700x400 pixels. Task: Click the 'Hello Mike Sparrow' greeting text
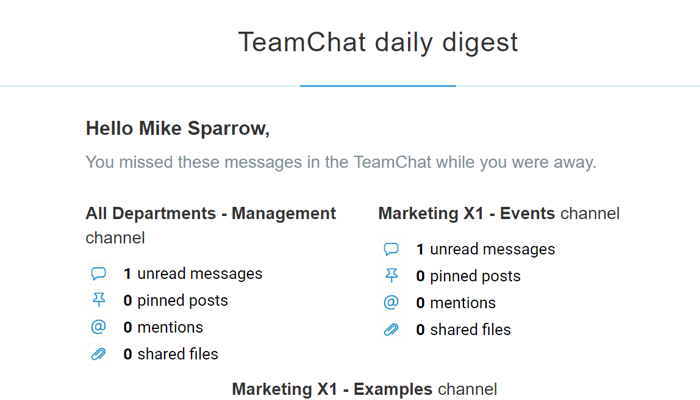[178, 129]
